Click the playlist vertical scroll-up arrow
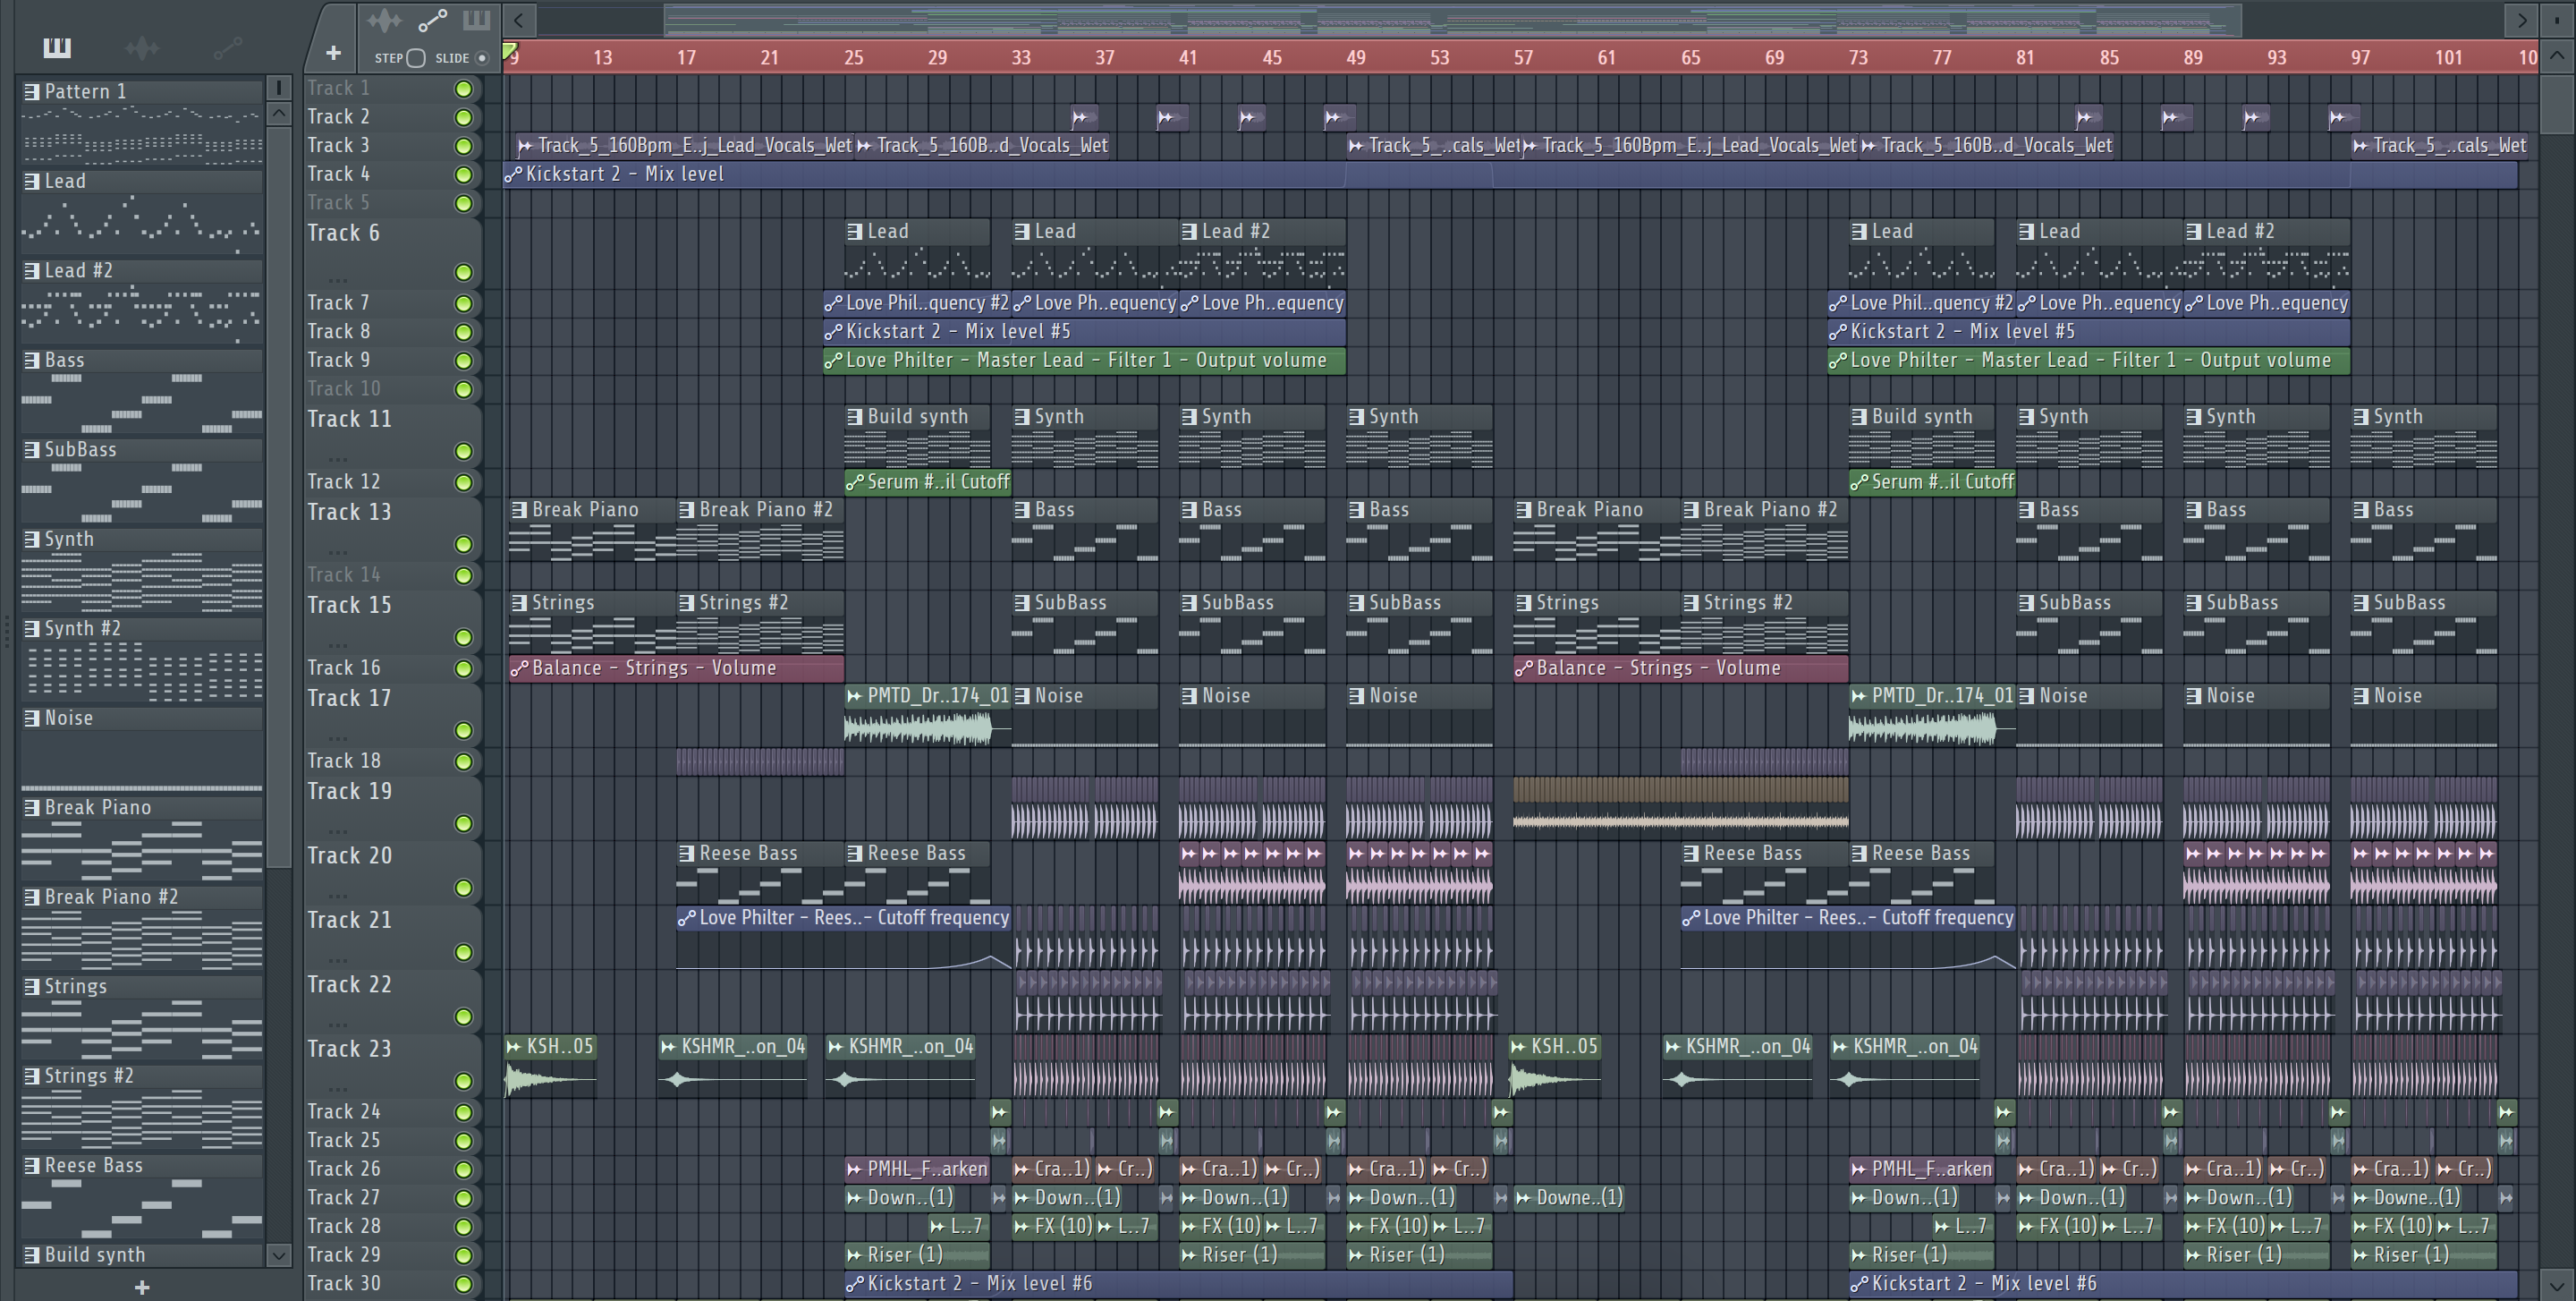Screen dimensions: 2576x1301 2557,56
